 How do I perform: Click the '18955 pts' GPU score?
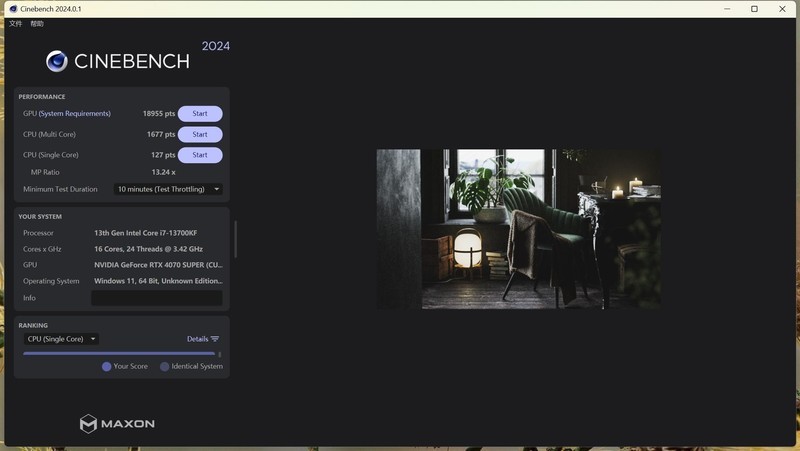coord(159,114)
